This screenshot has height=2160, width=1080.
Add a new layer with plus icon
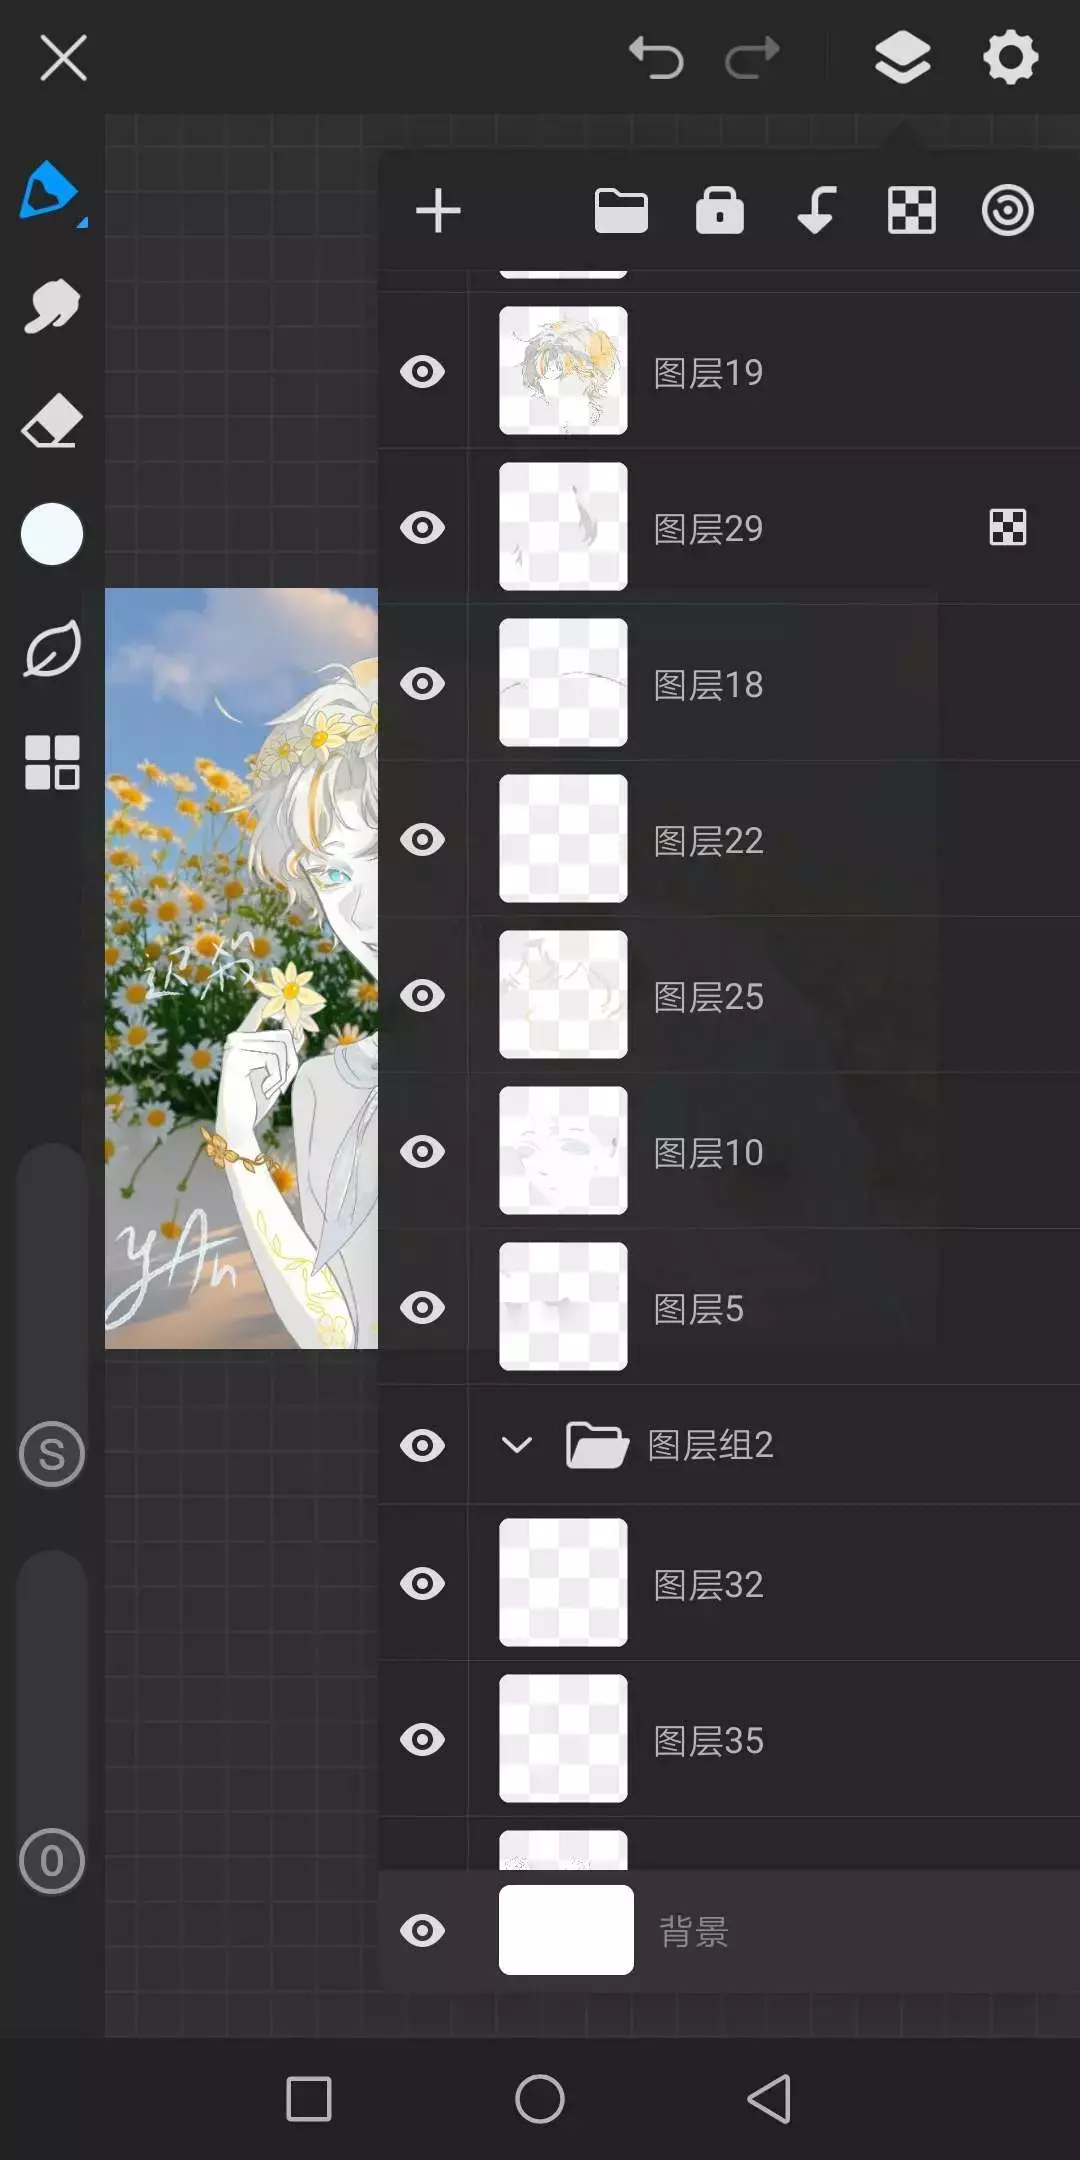[x=438, y=211]
